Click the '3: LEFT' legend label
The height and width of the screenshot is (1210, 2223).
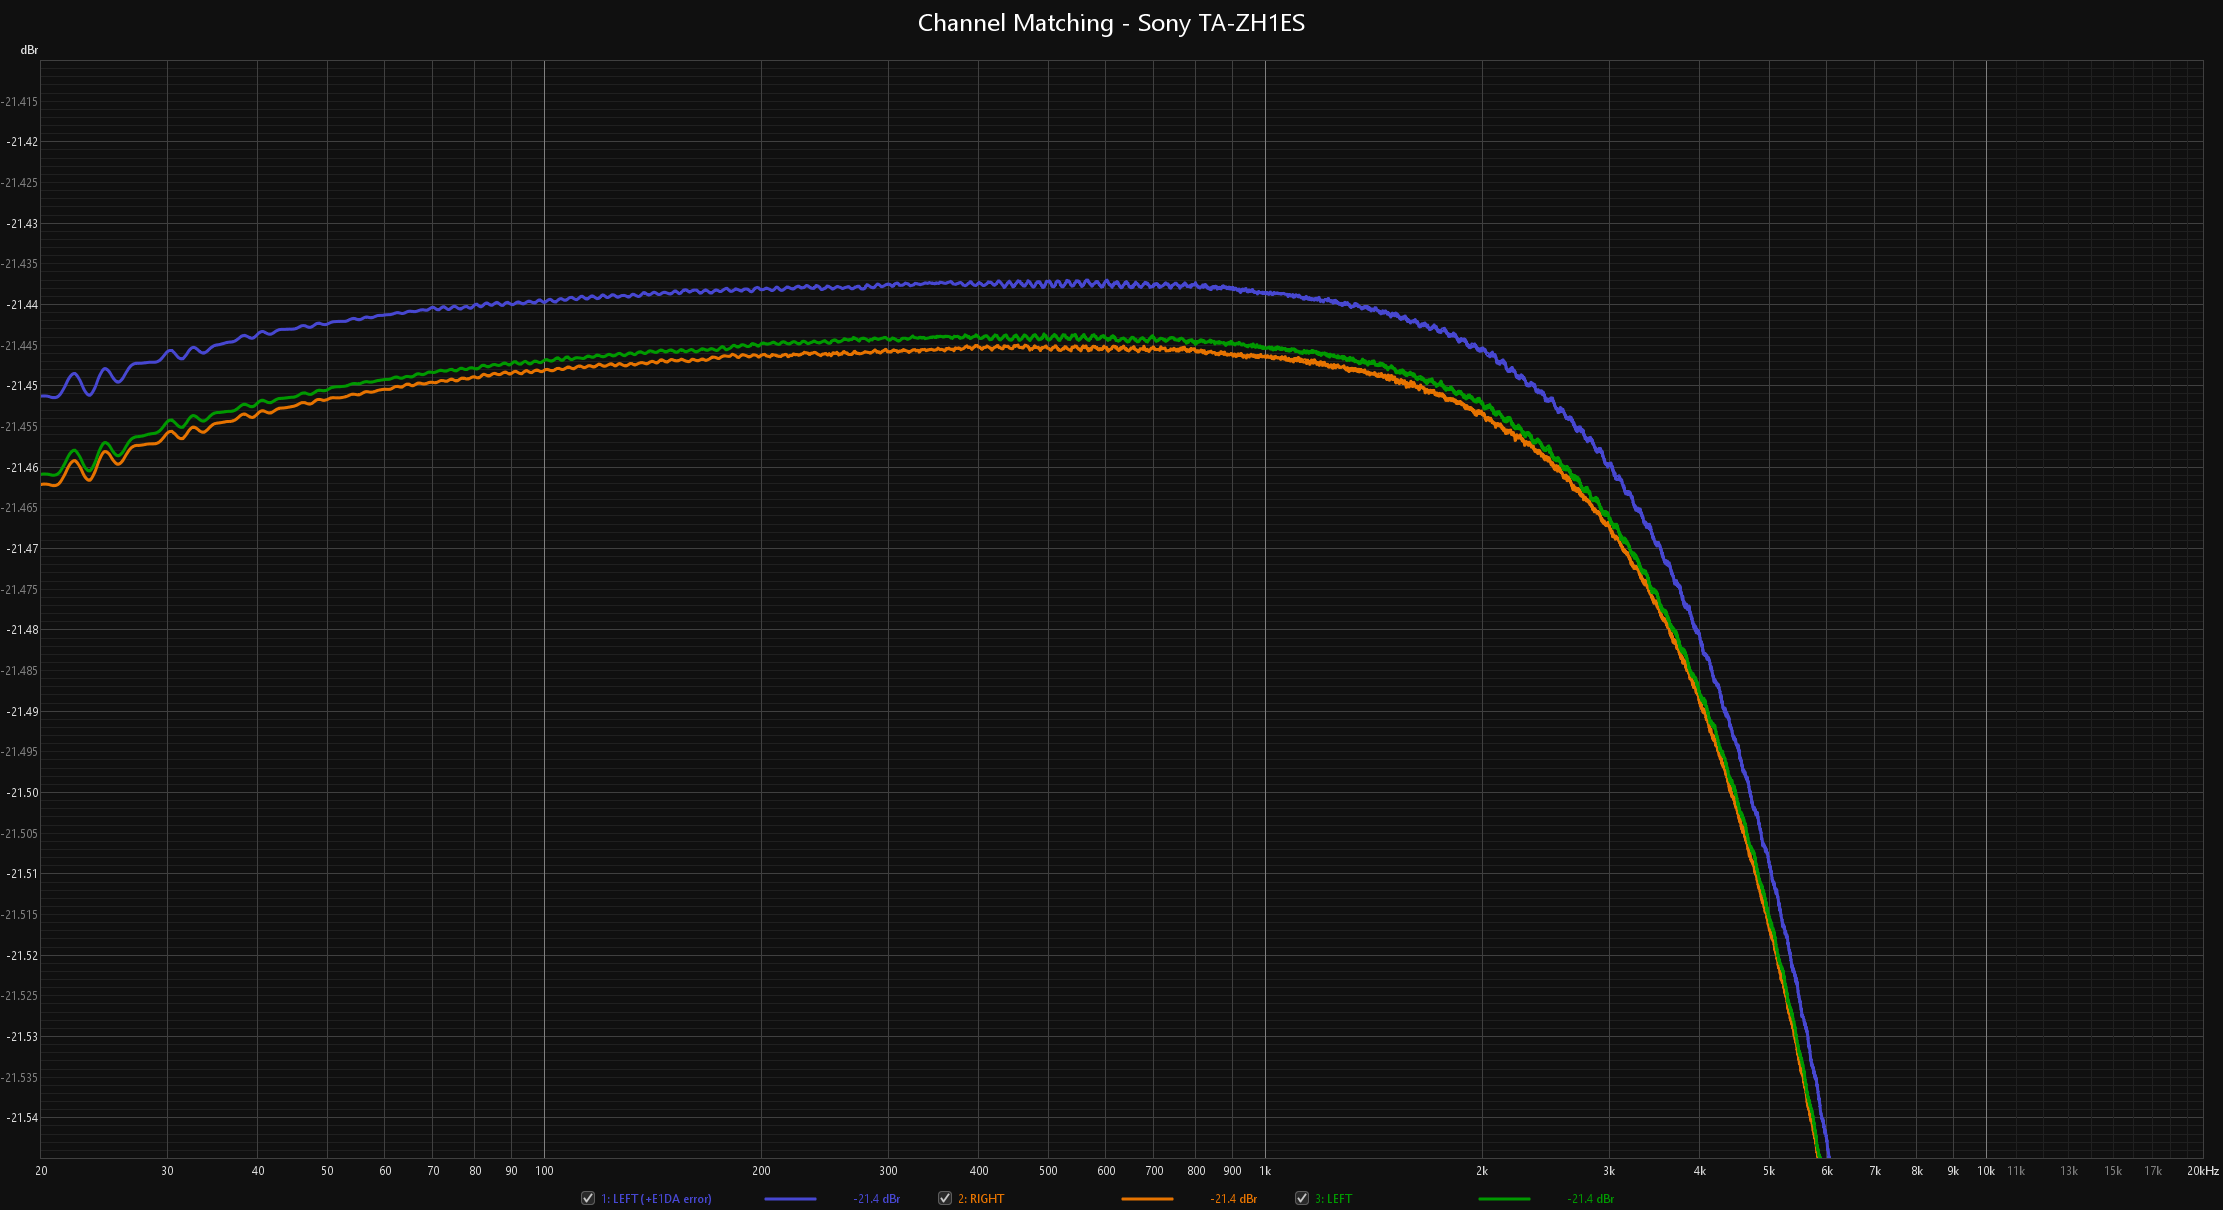coord(1333,1199)
